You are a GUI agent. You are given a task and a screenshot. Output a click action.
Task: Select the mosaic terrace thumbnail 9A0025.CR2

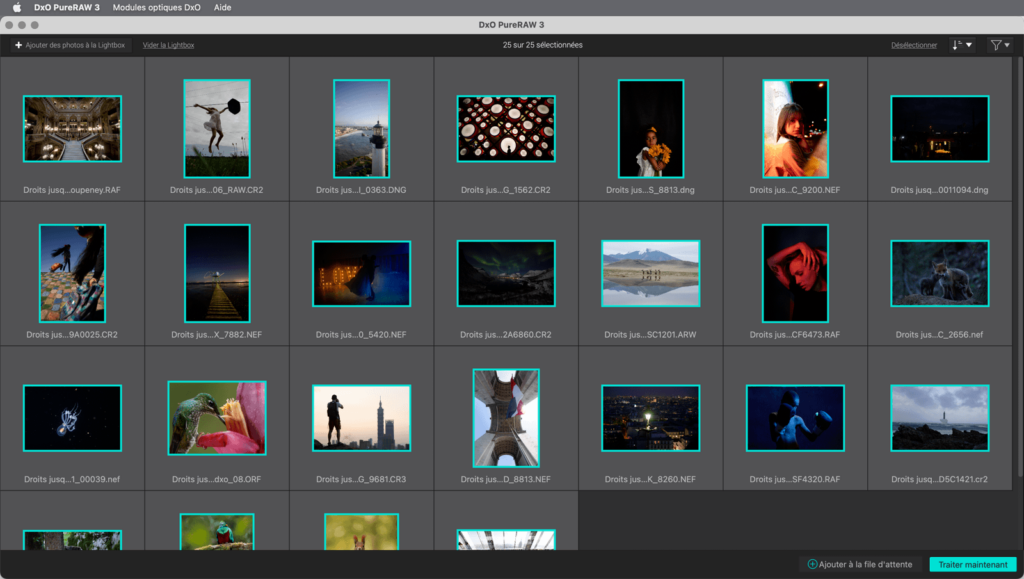[x=72, y=274]
